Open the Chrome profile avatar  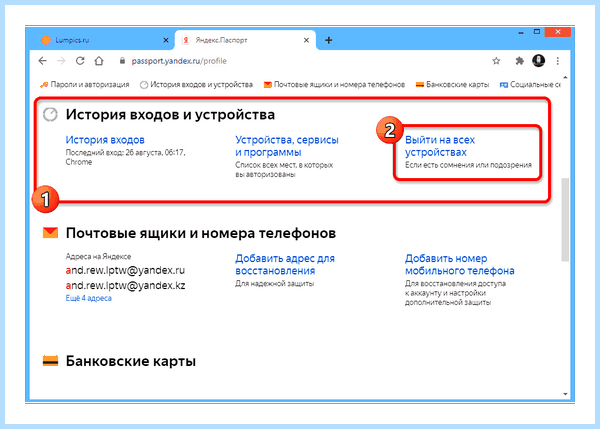pos(539,60)
